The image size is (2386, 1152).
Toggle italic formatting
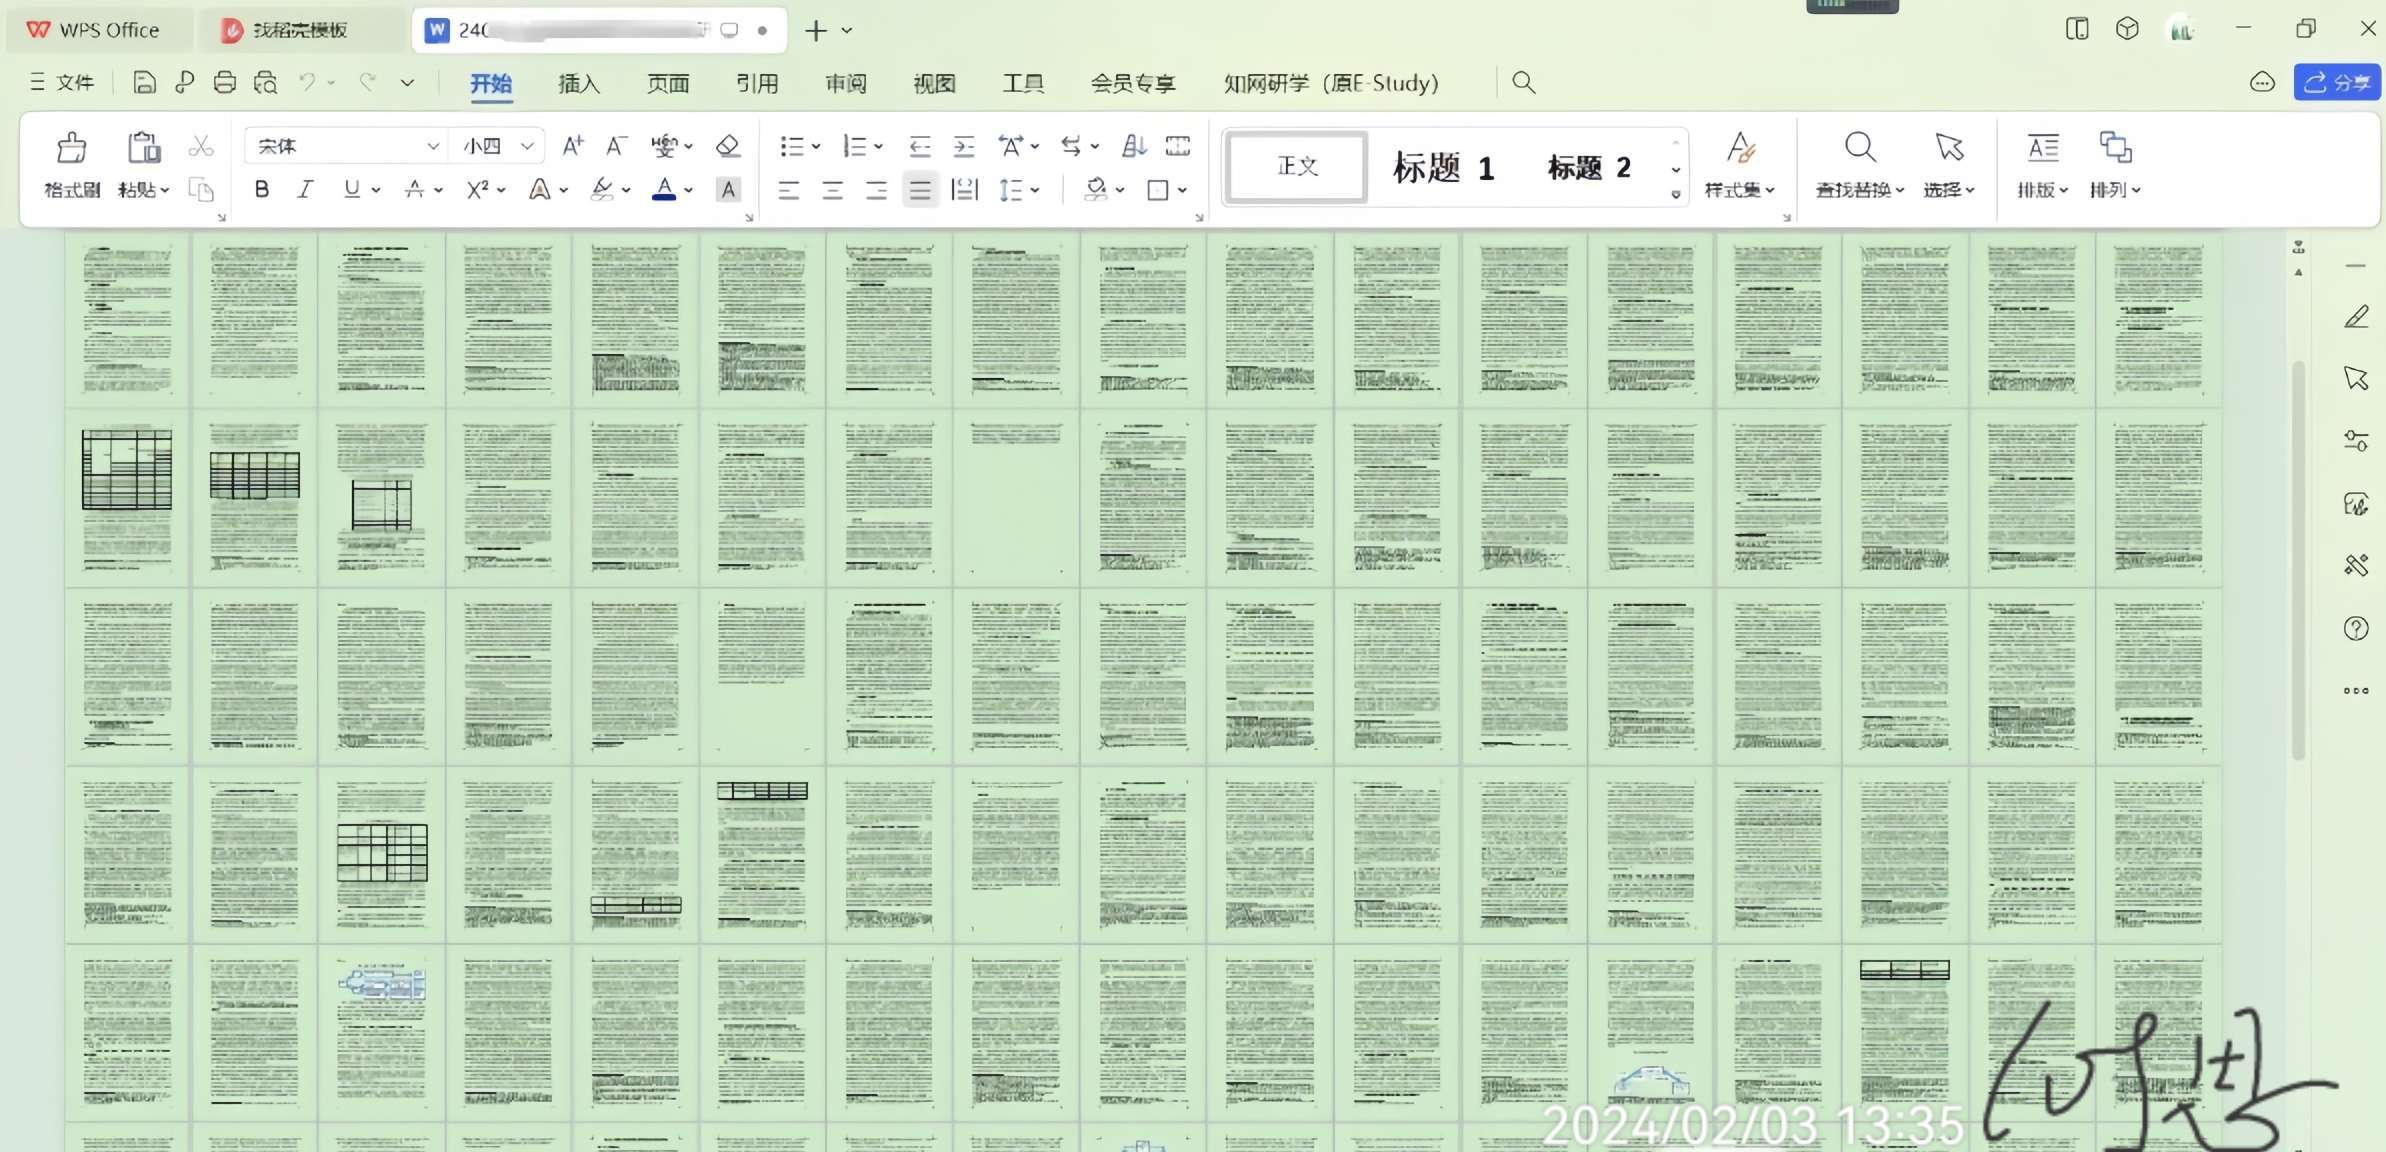[306, 190]
